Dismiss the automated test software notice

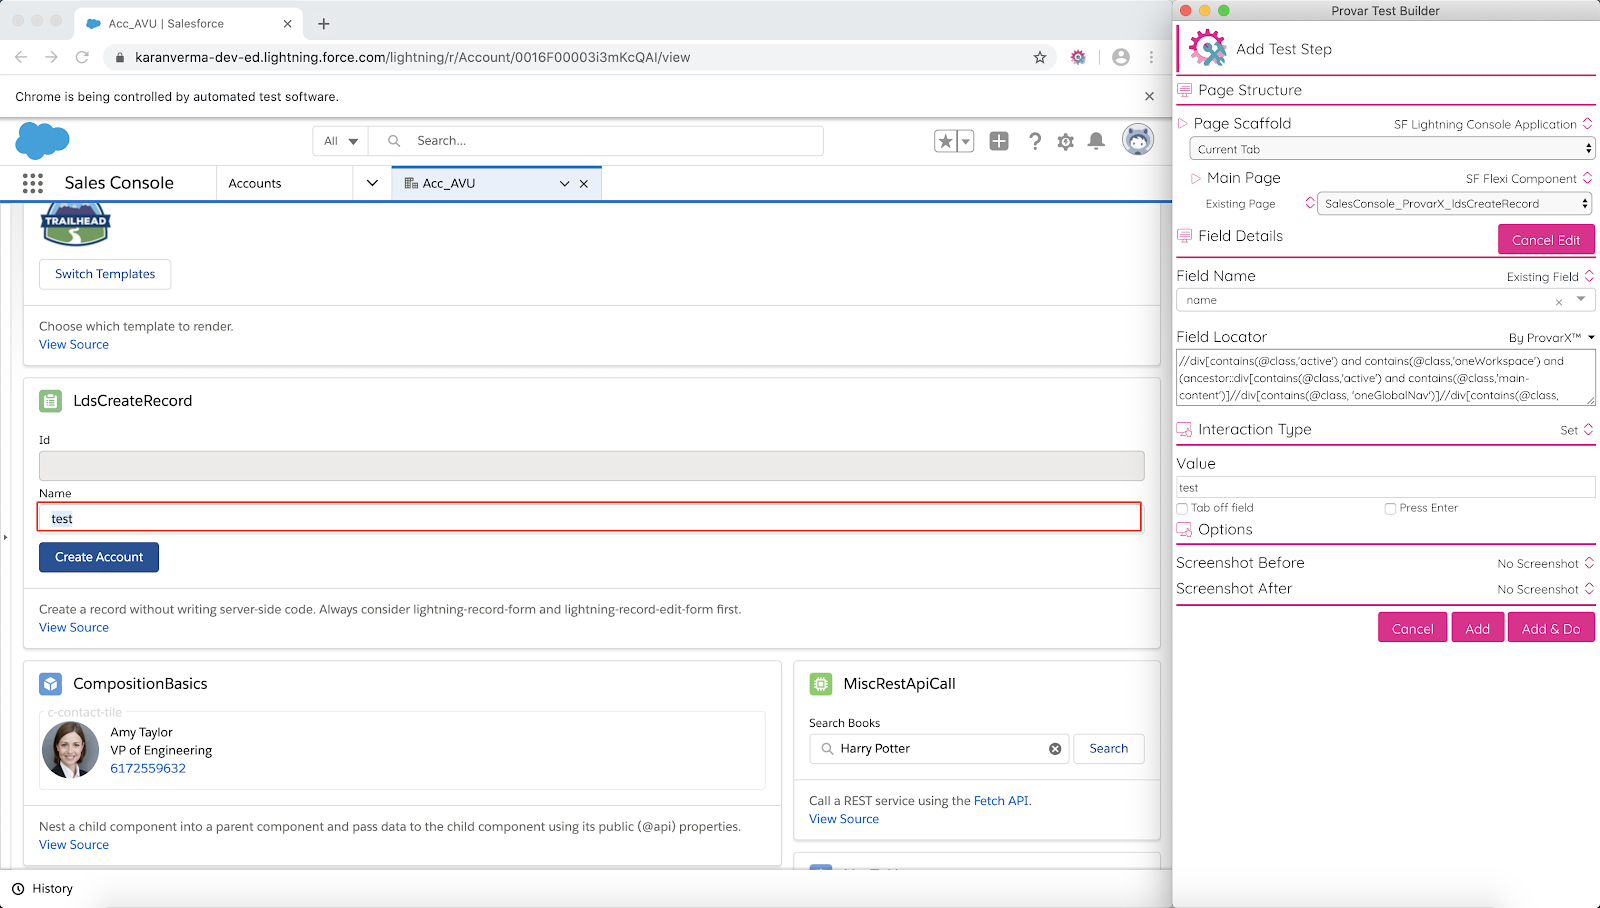(1149, 96)
